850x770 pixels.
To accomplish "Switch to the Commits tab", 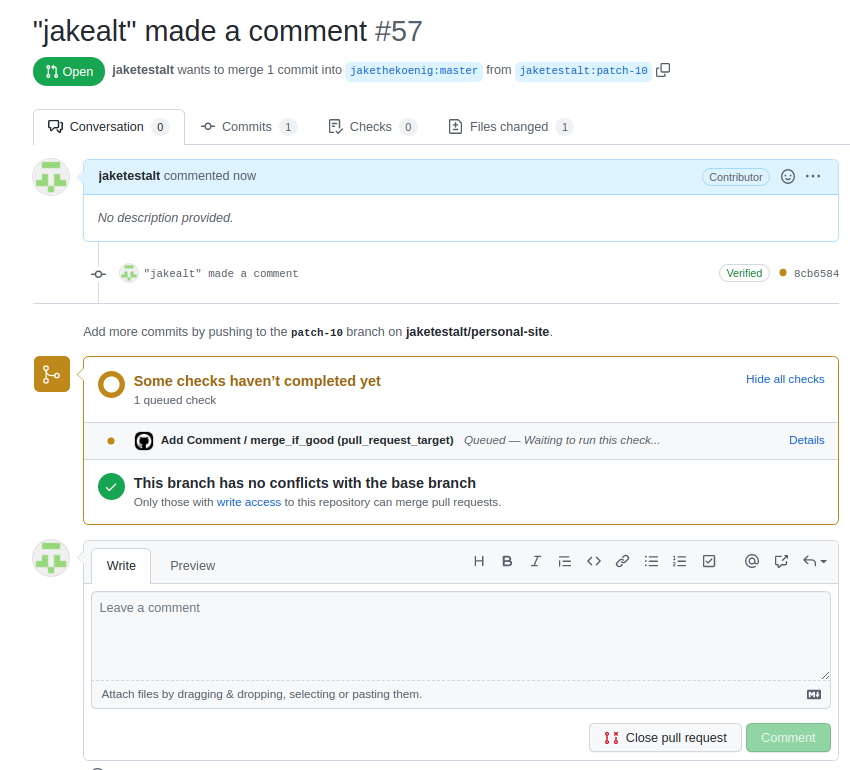I will coord(249,127).
